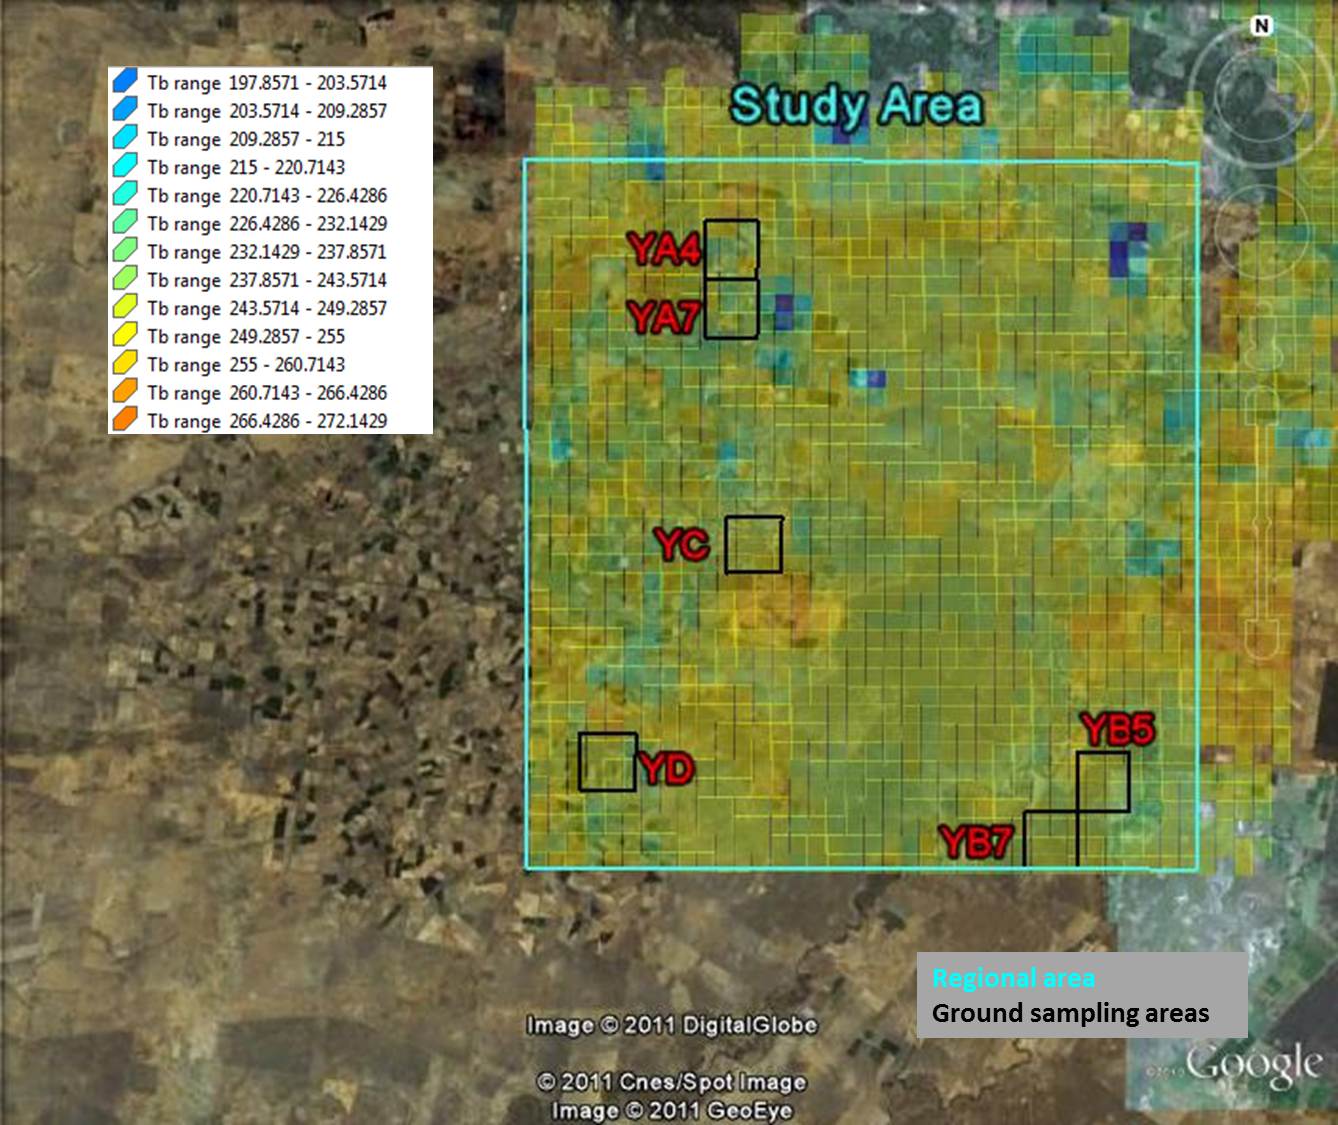Click the N north marker on the compass
This screenshot has width=1338, height=1125.
1261,26
